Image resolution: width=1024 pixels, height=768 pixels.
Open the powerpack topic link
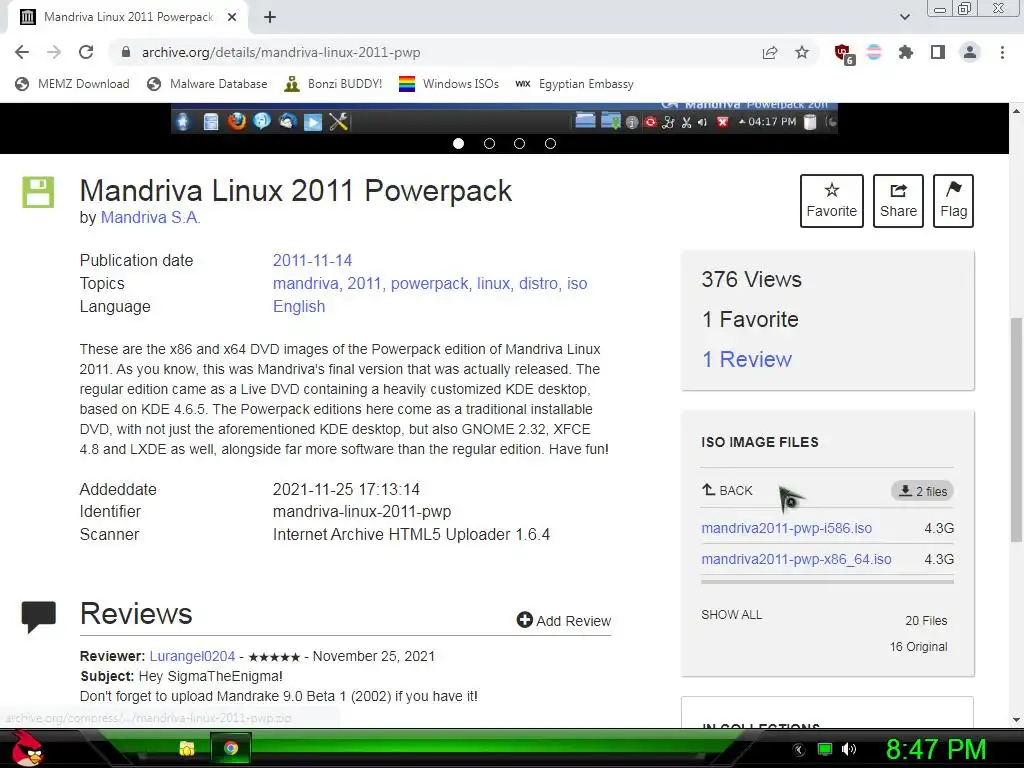click(x=429, y=283)
